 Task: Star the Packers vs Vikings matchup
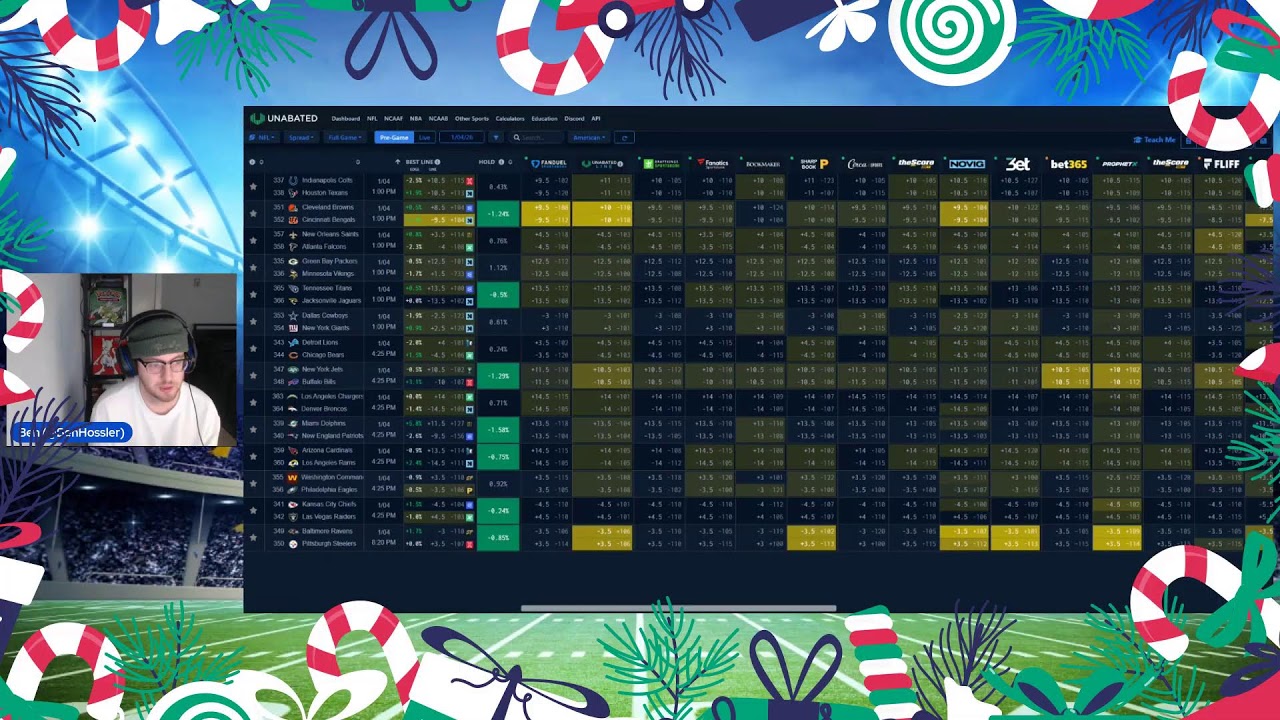coord(253,268)
